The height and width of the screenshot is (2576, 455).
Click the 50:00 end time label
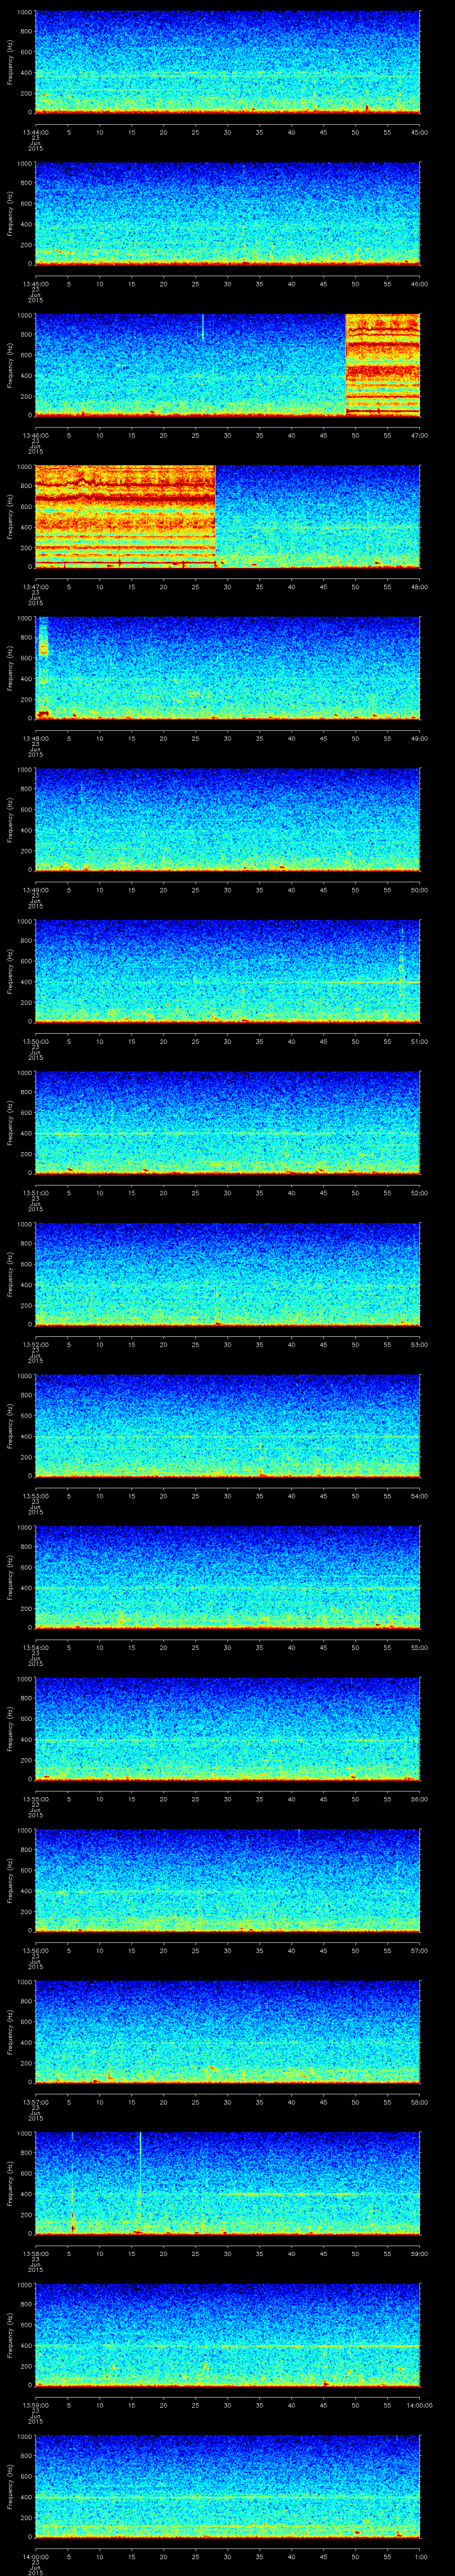click(420, 890)
